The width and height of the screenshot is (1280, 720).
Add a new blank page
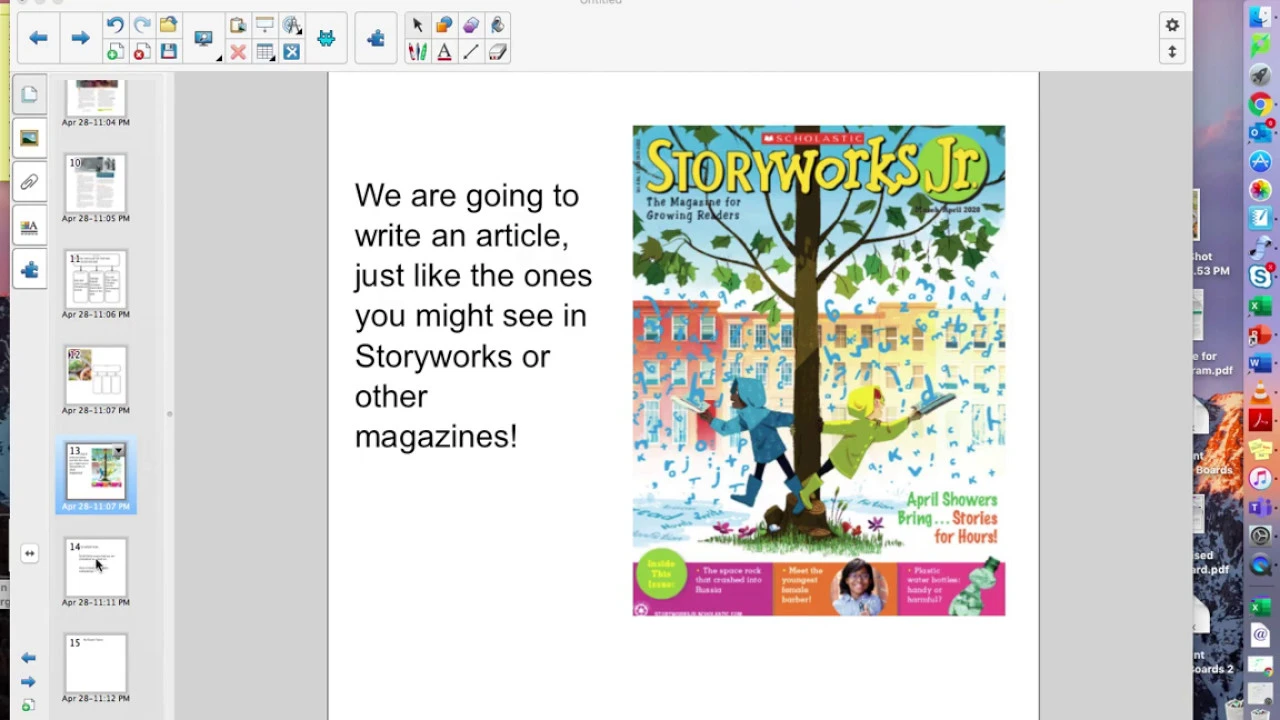(x=115, y=52)
